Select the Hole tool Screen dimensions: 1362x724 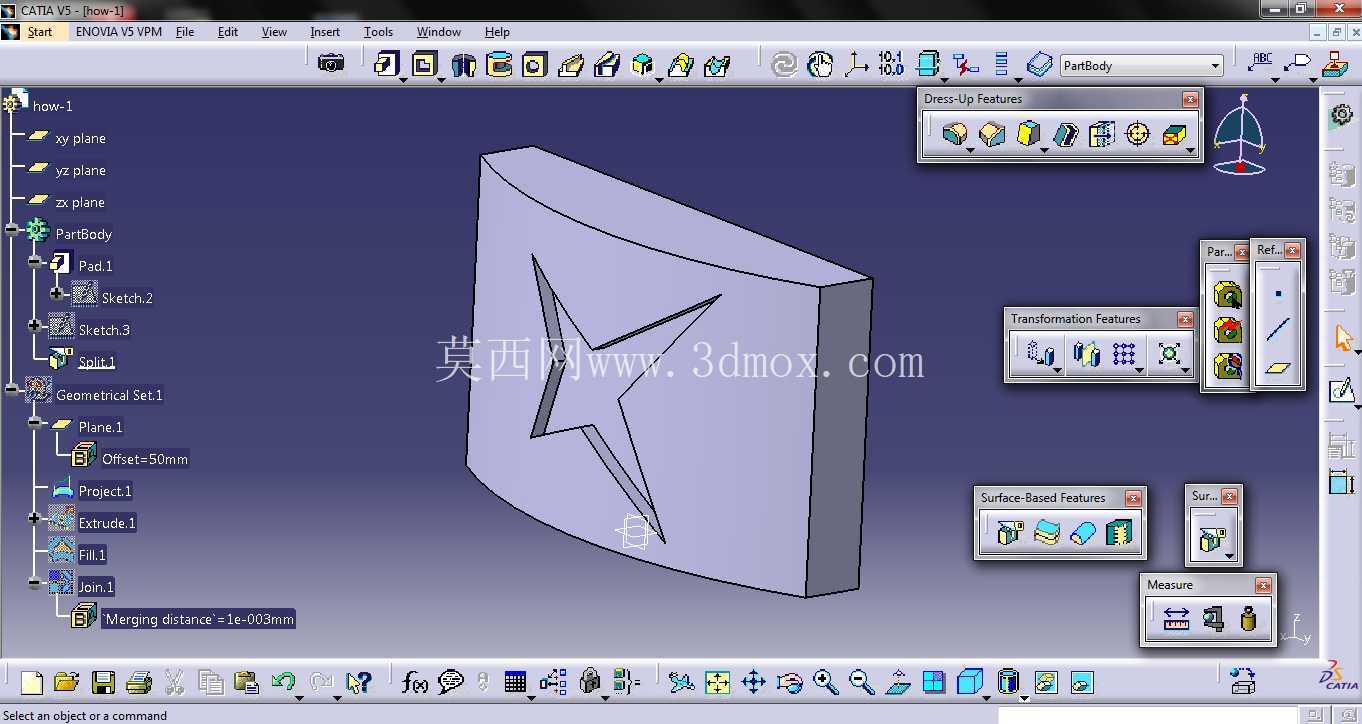535,65
